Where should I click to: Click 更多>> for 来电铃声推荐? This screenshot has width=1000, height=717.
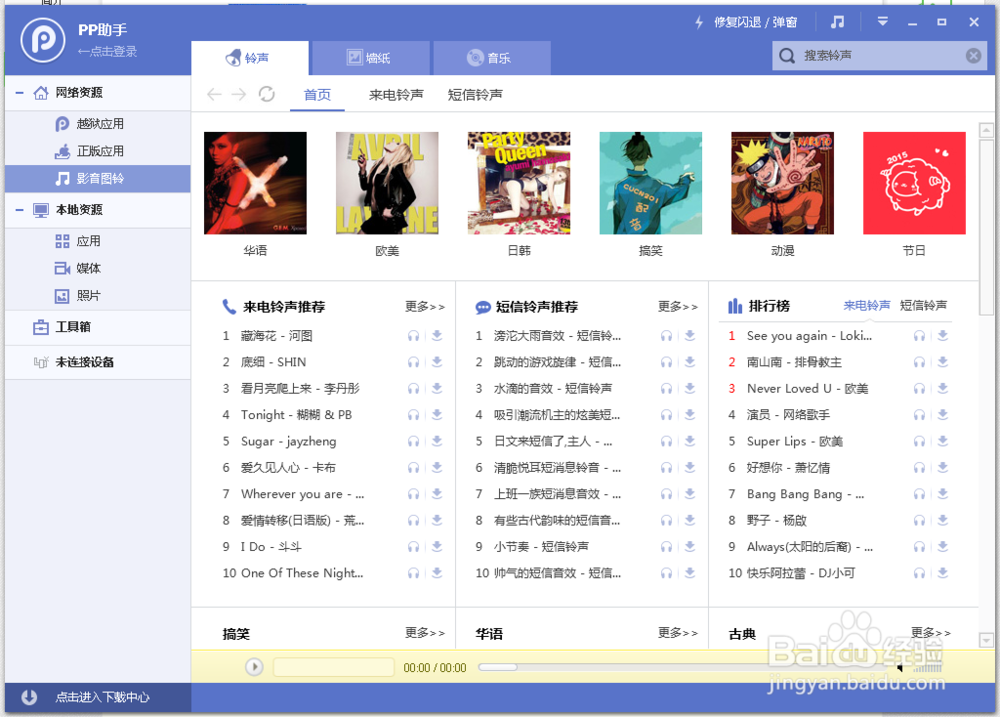(x=425, y=307)
